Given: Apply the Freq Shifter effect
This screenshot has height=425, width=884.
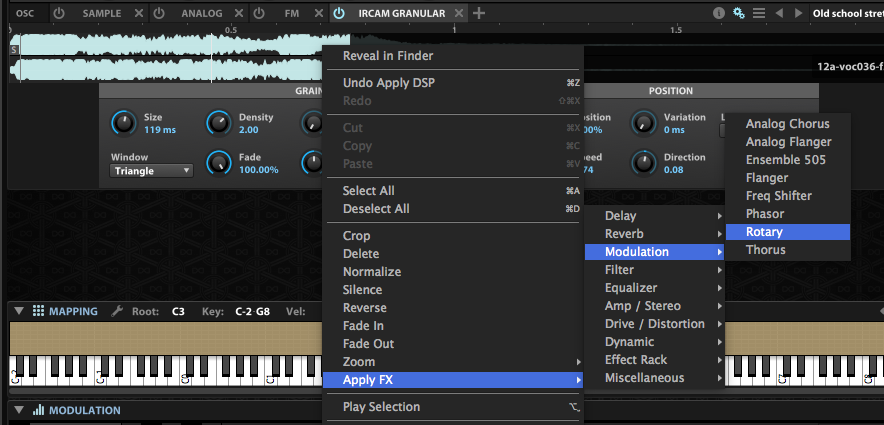Looking at the screenshot, I should click(788, 196).
